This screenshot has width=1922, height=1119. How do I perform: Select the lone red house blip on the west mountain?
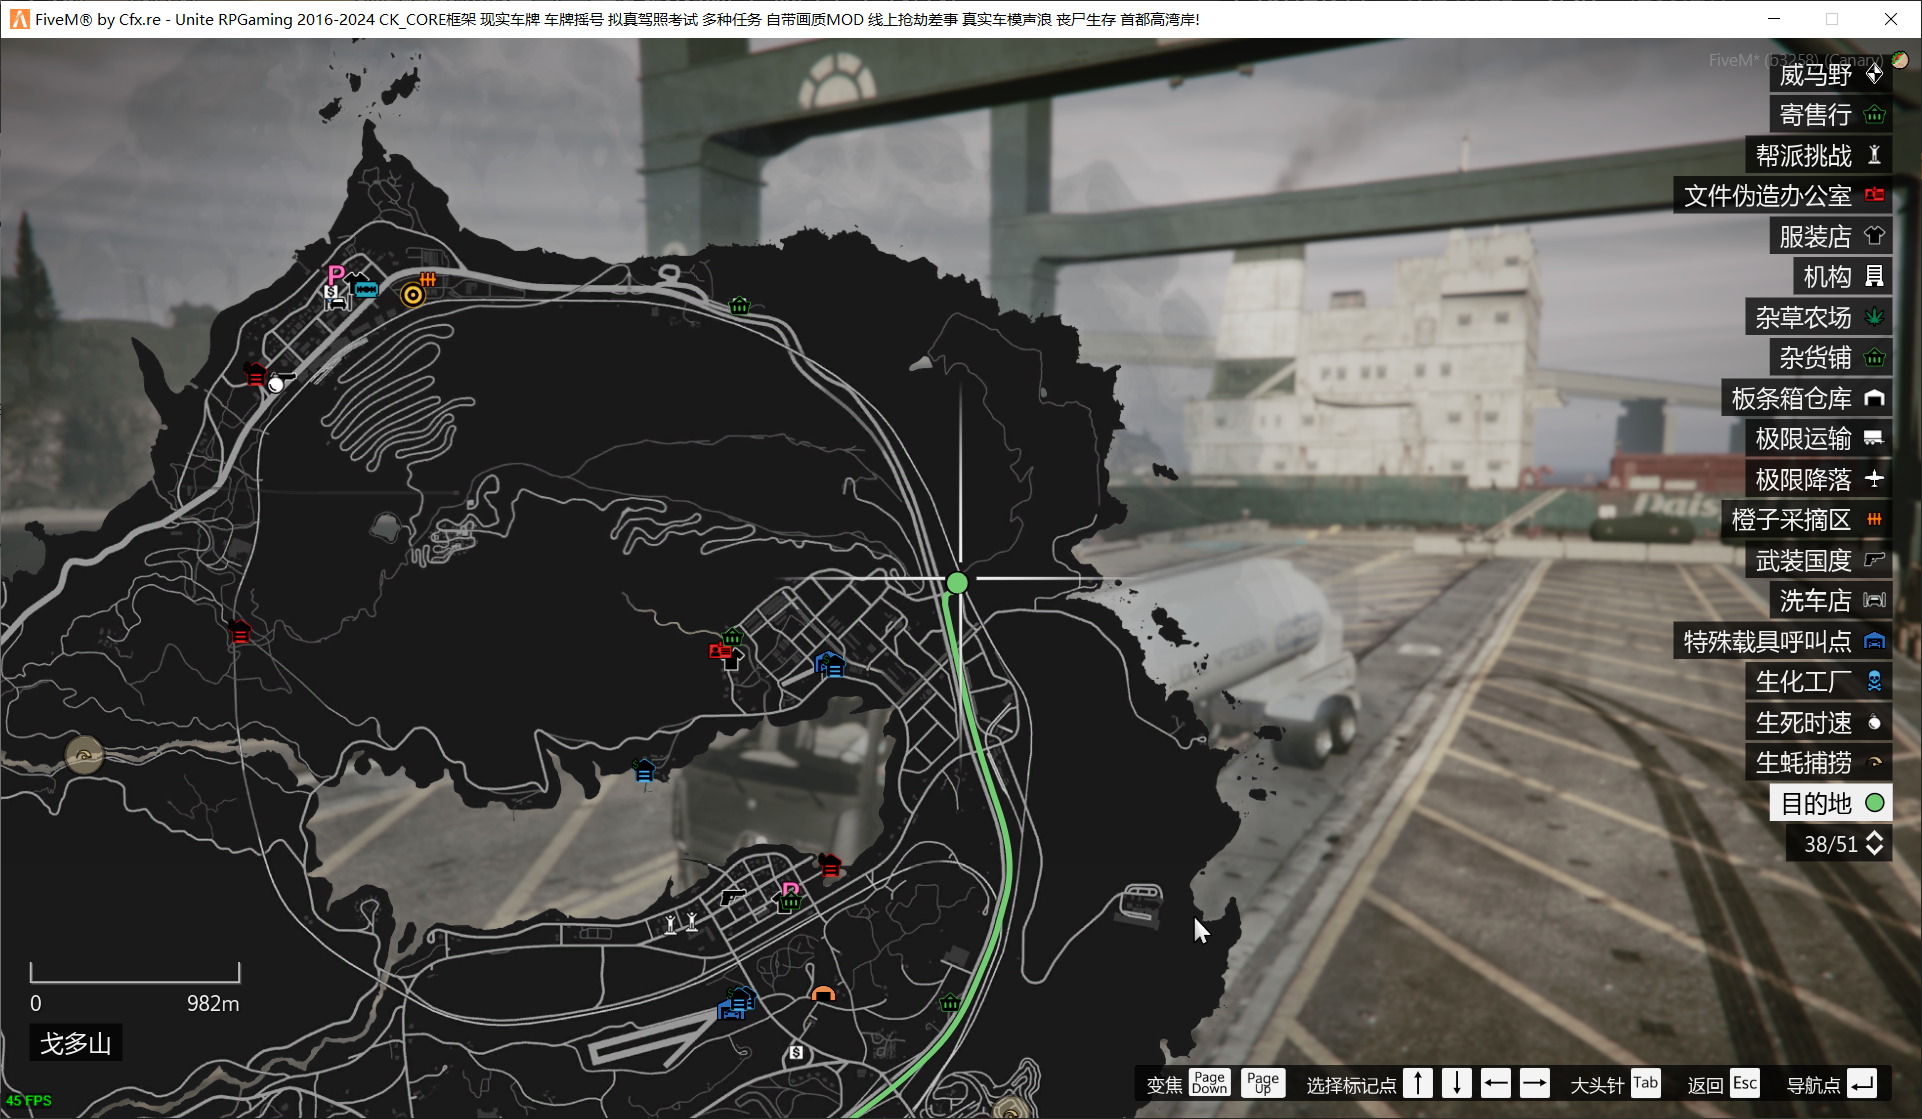239,632
